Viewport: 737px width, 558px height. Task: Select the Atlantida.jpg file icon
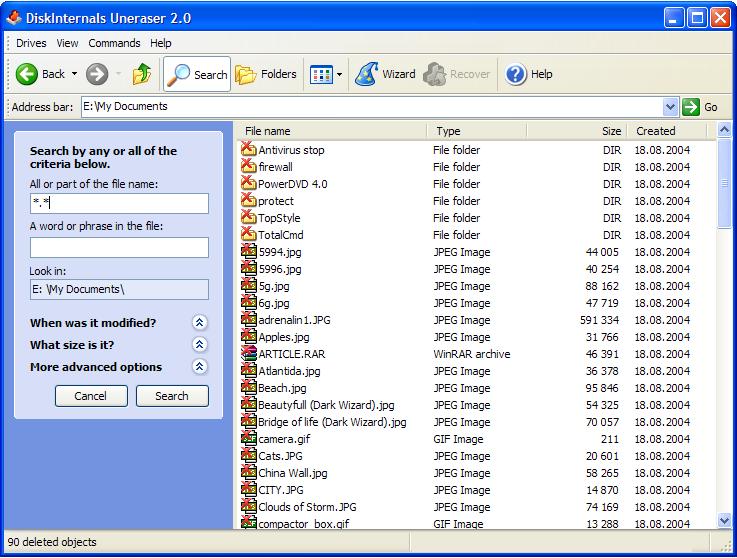pos(248,370)
